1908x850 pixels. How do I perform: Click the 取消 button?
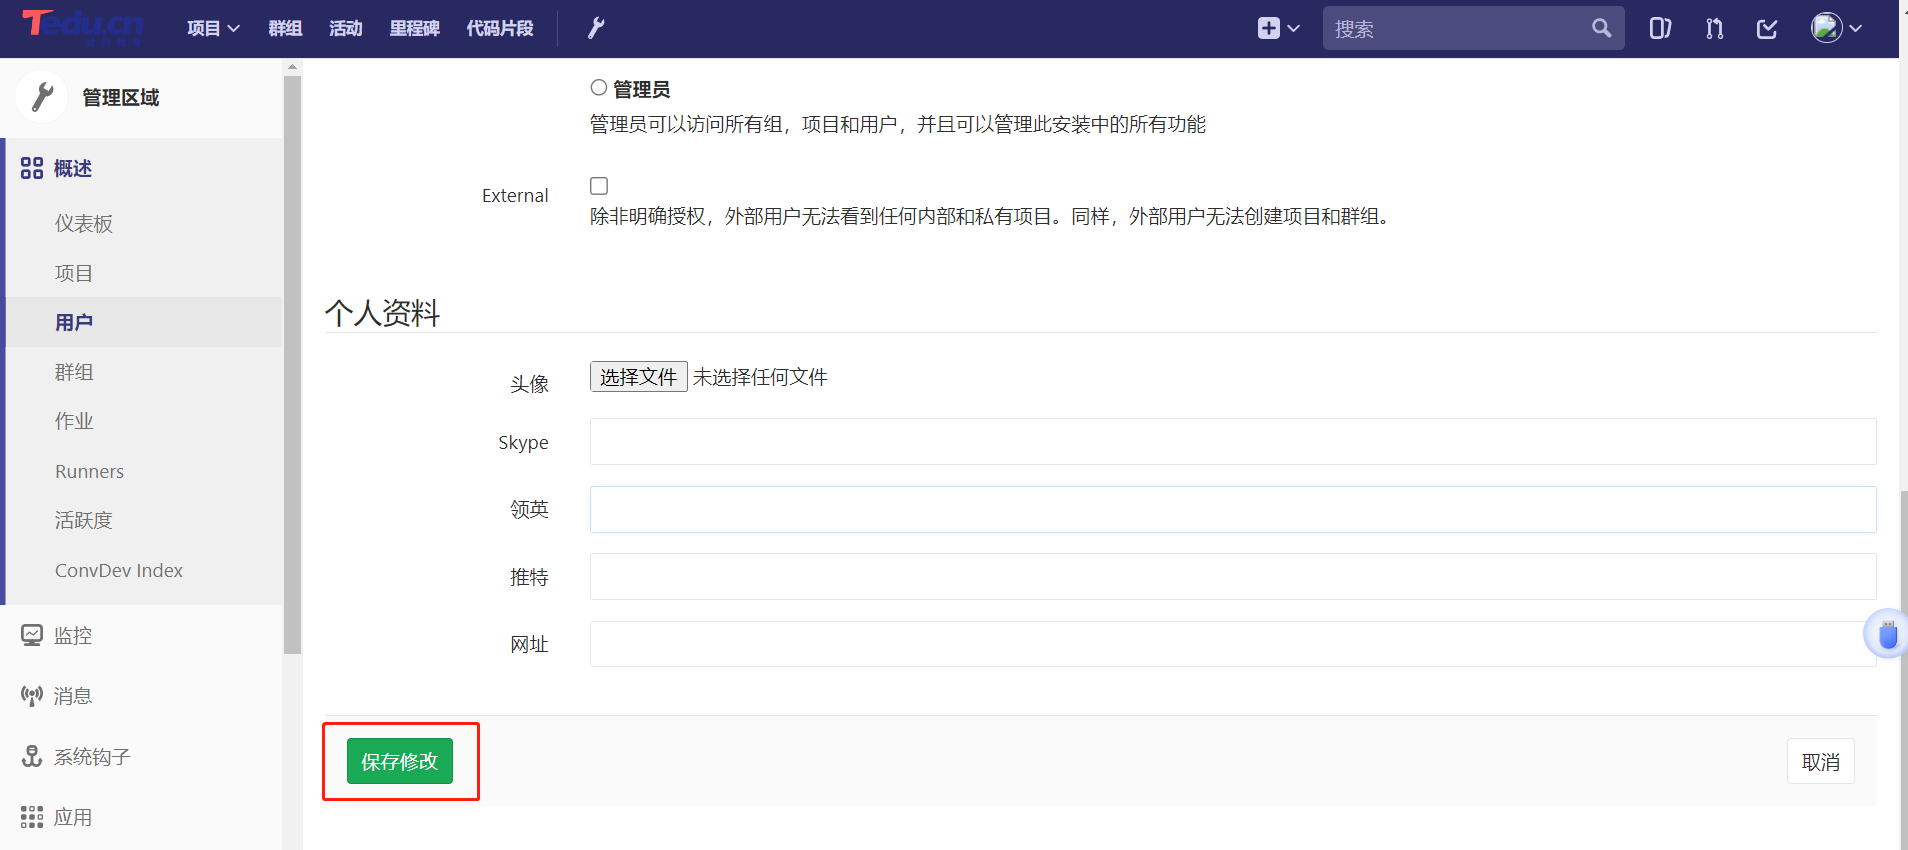pos(1820,762)
